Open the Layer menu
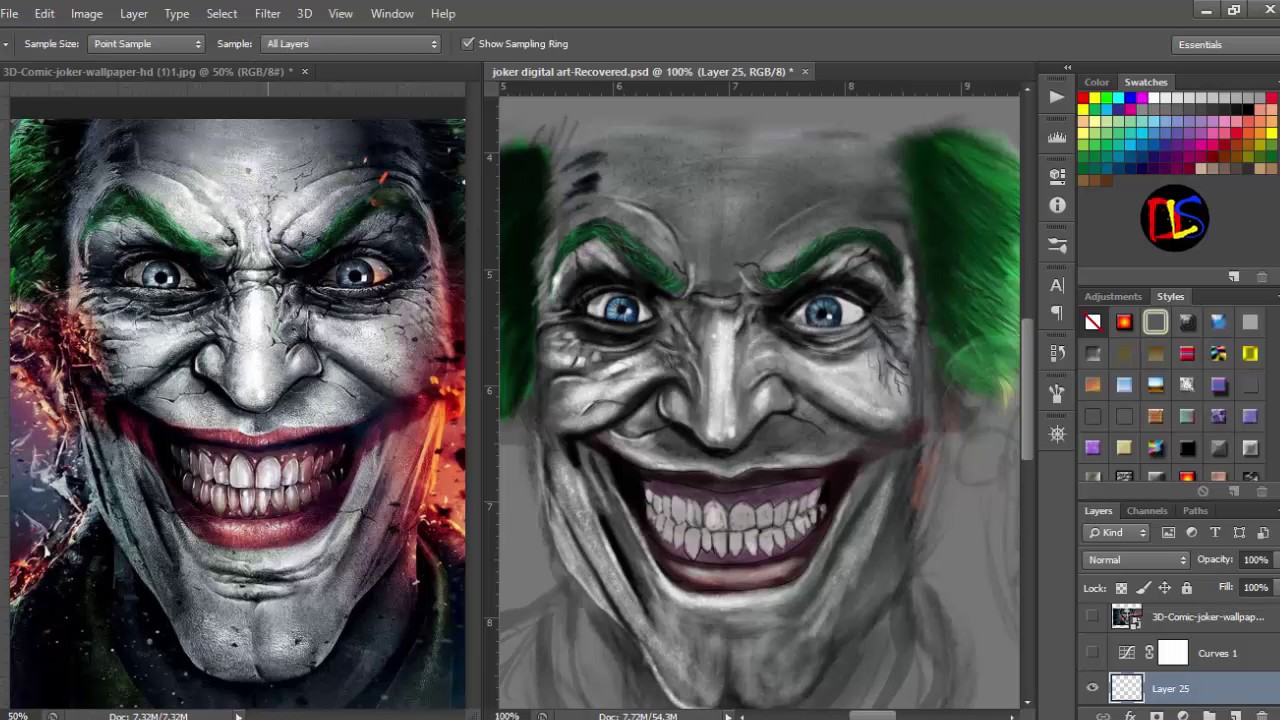The width and height of the screenshot is (1280, 720). (134, 14)
